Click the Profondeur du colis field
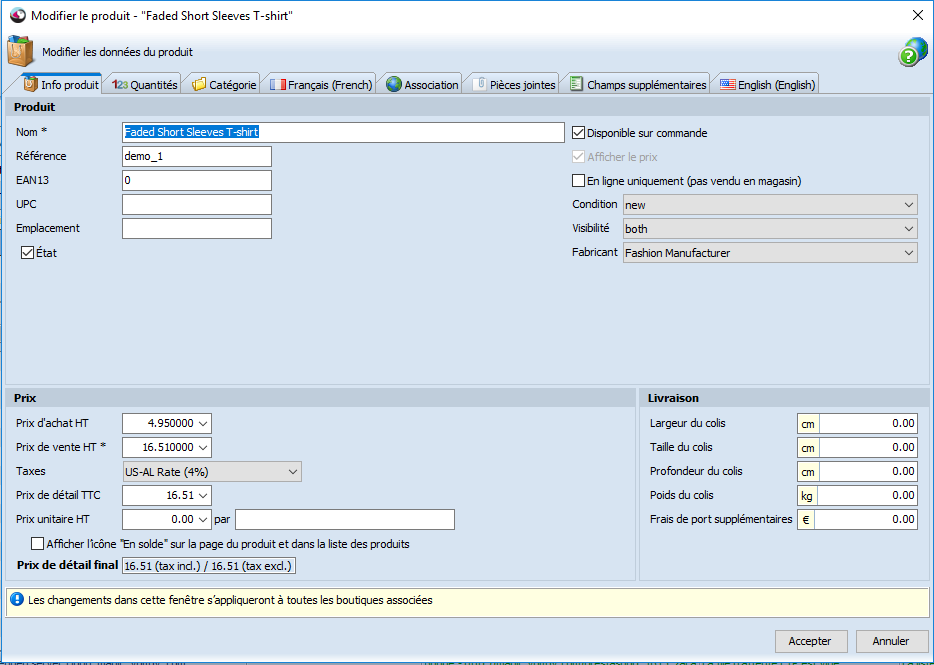 (868, 471)
